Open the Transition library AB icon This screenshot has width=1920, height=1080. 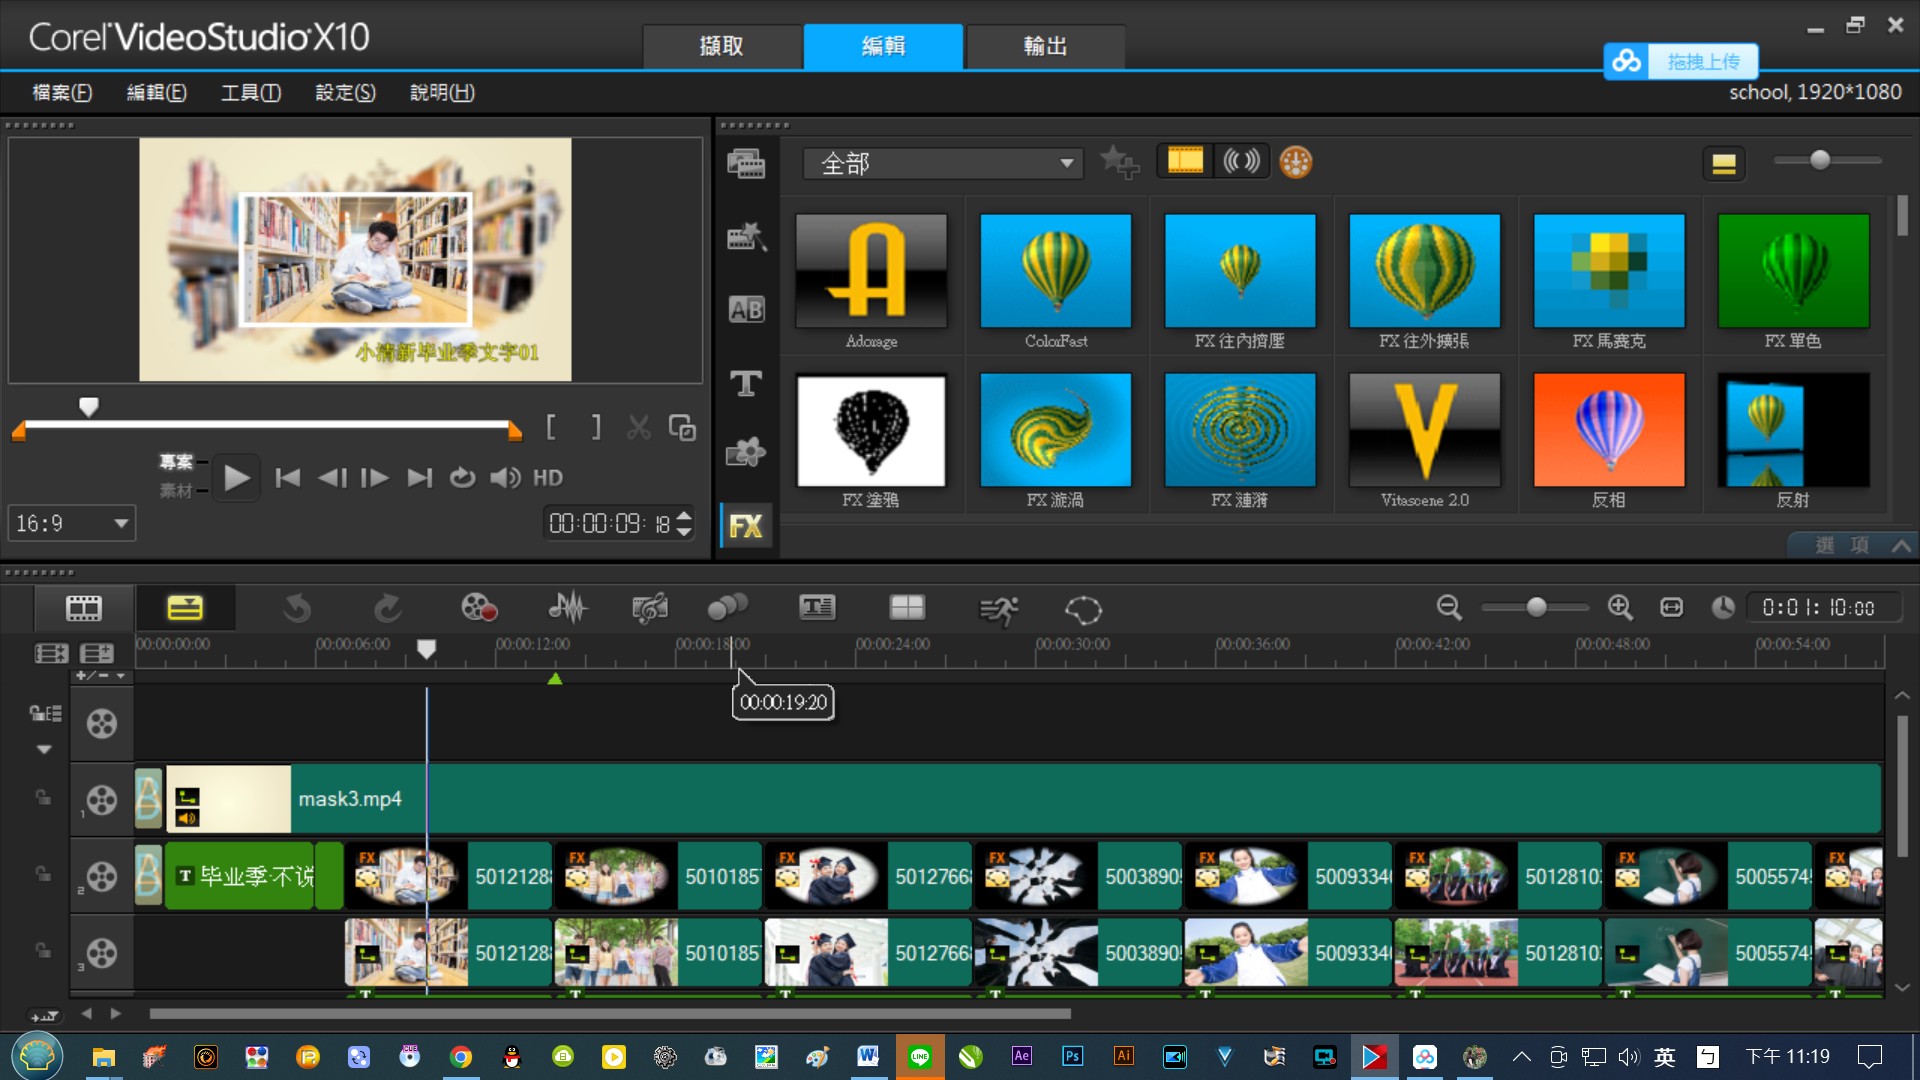point(746,309)
